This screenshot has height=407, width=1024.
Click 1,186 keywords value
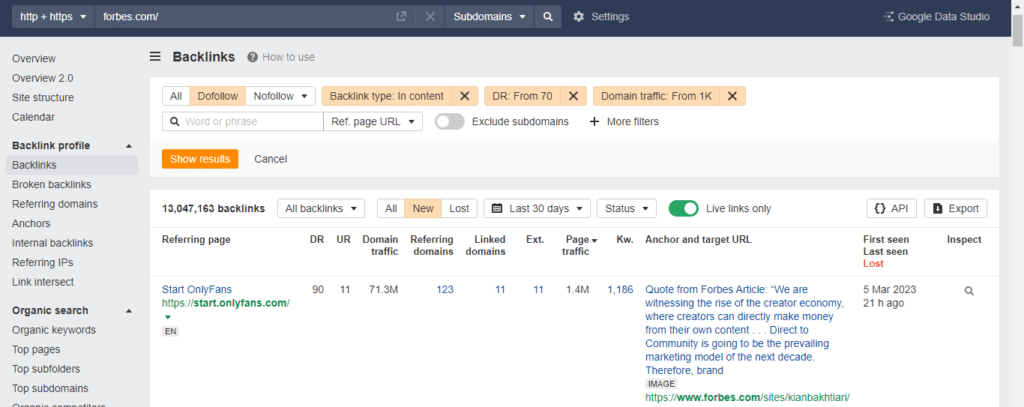(x=620, y=289)
